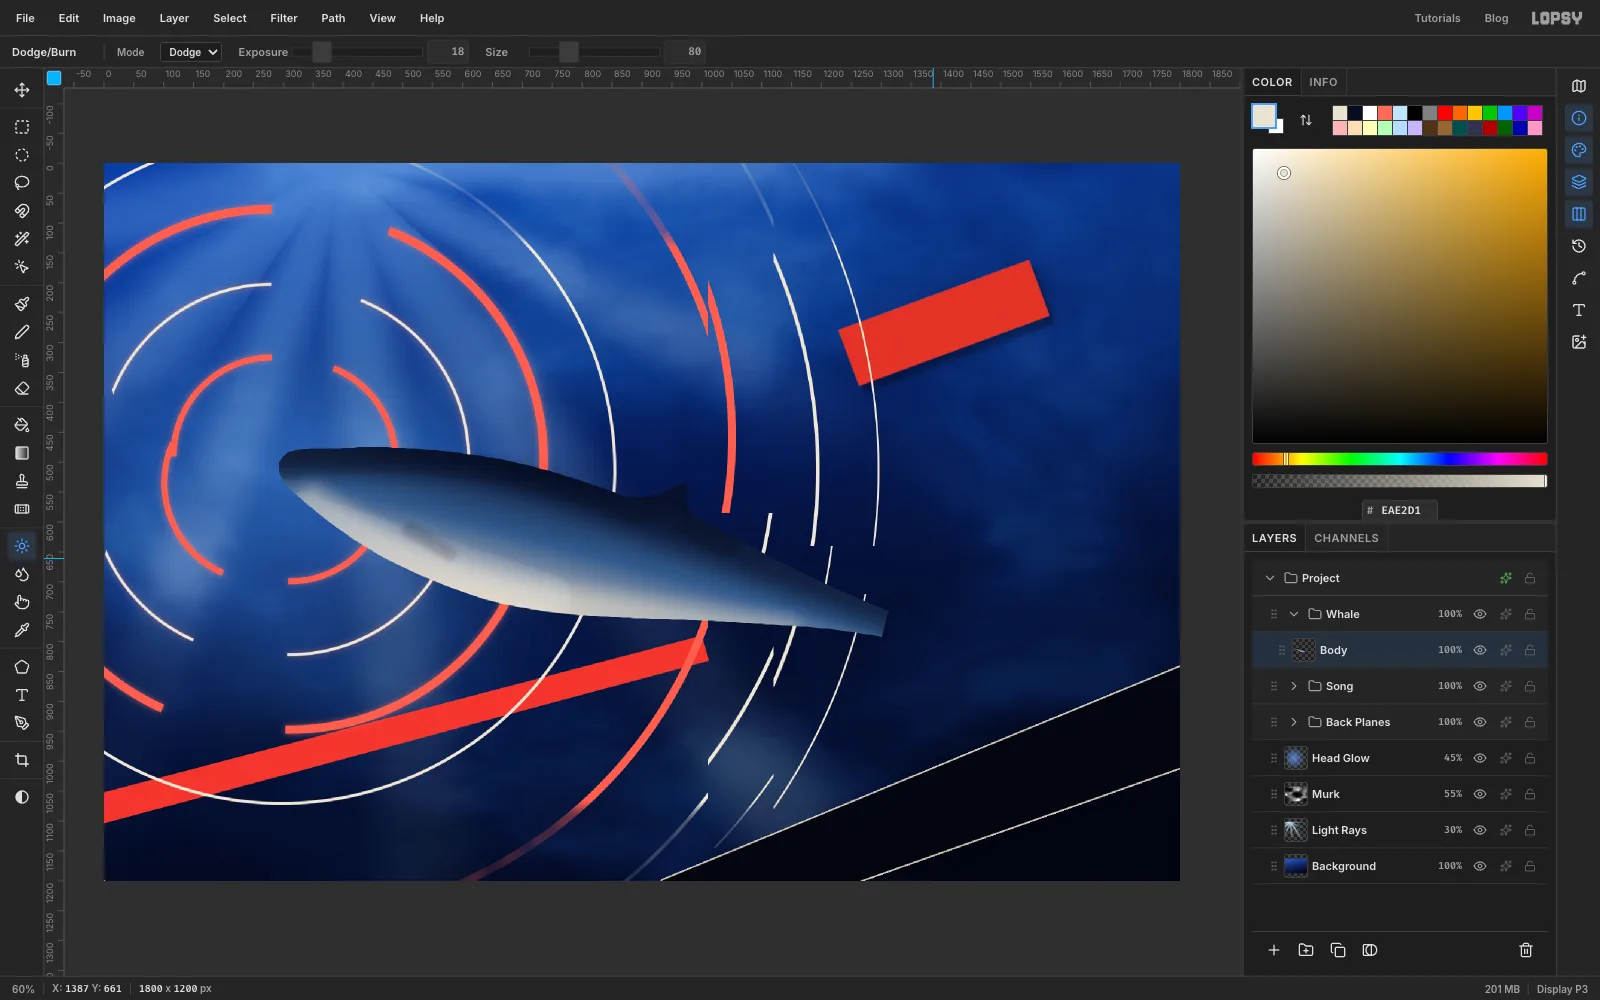This screenshot has height=1000, width=1600.
Task: Lock the Background layer
Action: (1530, 866)
